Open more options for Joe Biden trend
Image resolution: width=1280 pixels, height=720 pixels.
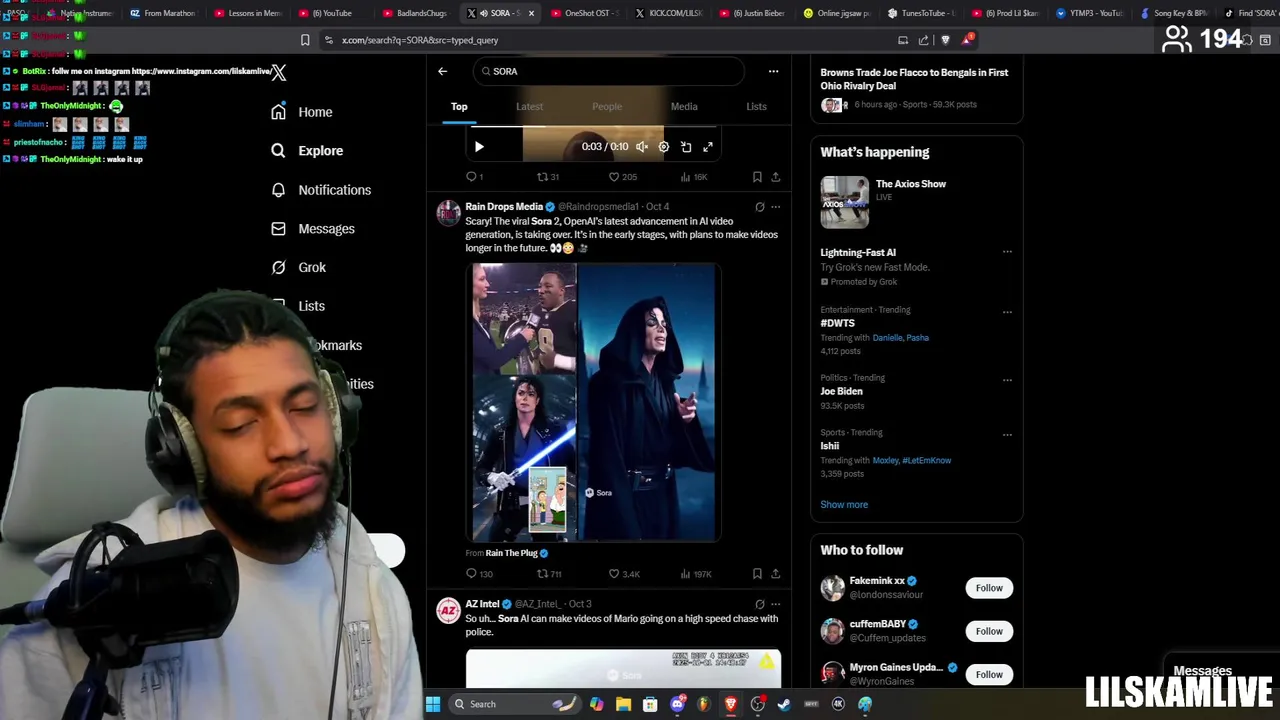pos(1007,380)
